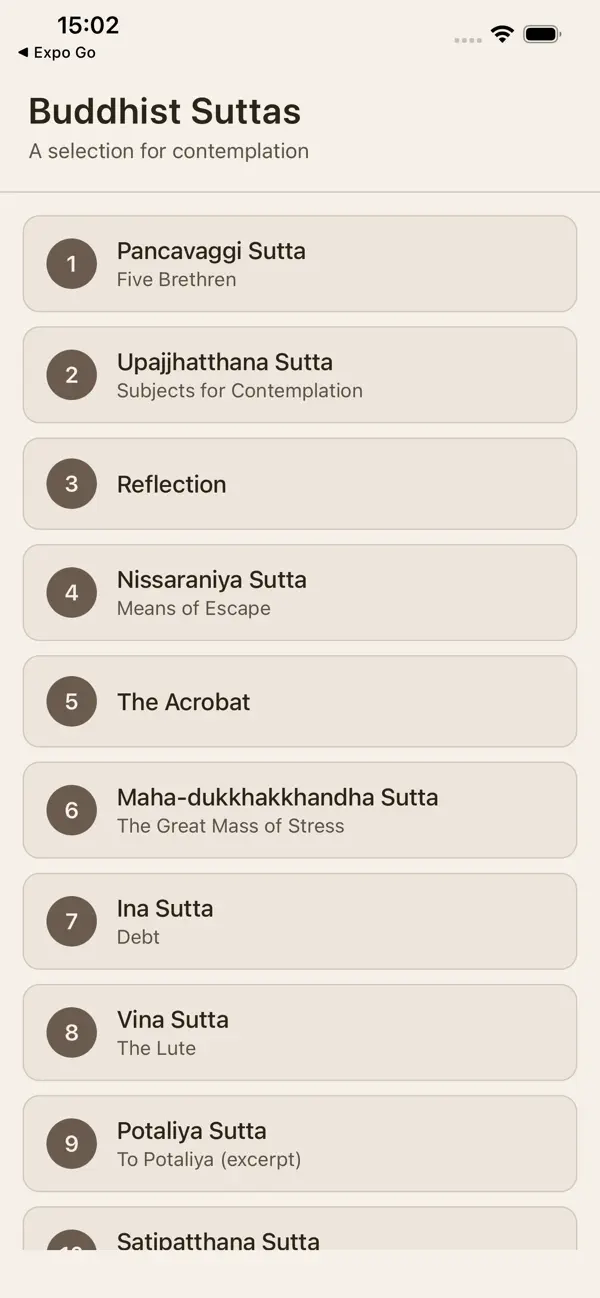Open the Upajjhatthana Sutta entry
The image size is (600, 1298).
click(300, 375)
